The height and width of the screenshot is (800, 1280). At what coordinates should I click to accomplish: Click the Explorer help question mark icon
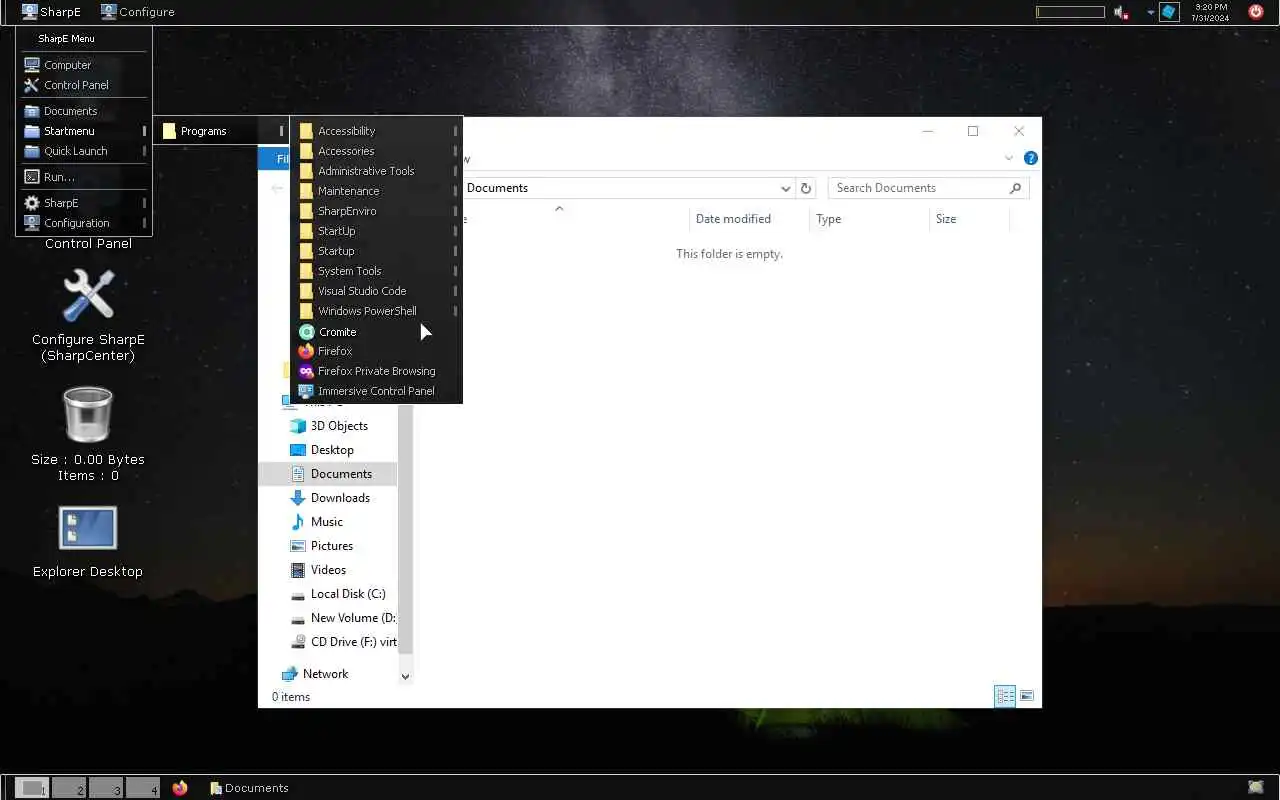[x=1031, y=158]
